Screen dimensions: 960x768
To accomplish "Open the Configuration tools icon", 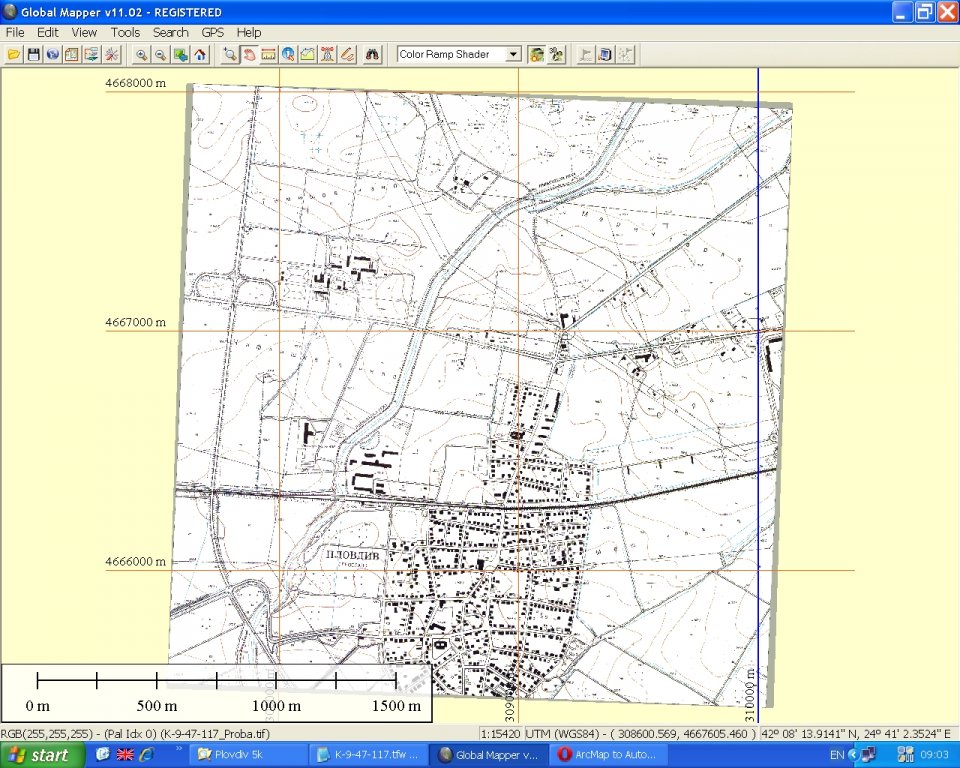I will tap(111, 55).
